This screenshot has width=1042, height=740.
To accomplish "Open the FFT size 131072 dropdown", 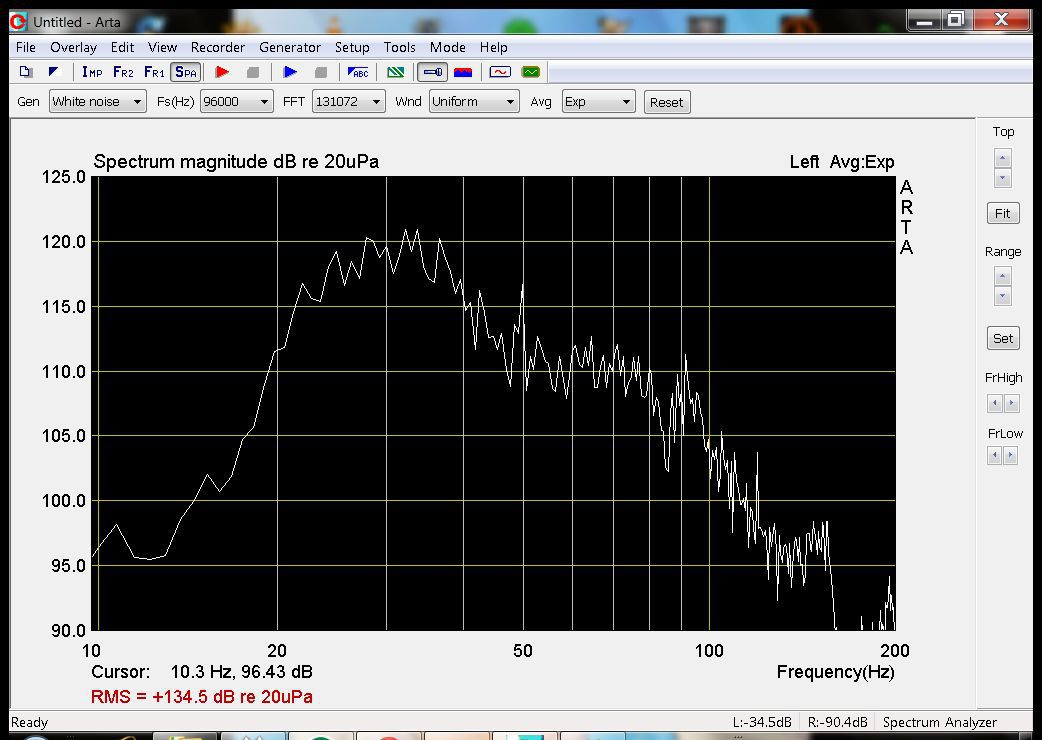I will (x=349, y=102).
